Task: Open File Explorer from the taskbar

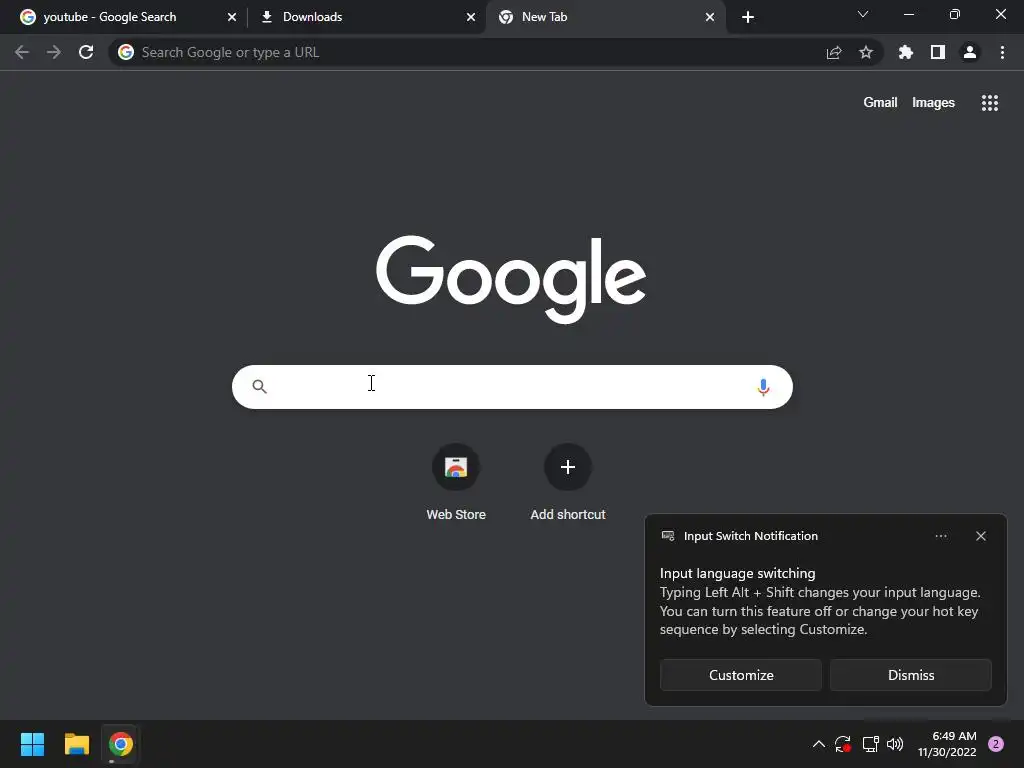Action: (76, 744)
